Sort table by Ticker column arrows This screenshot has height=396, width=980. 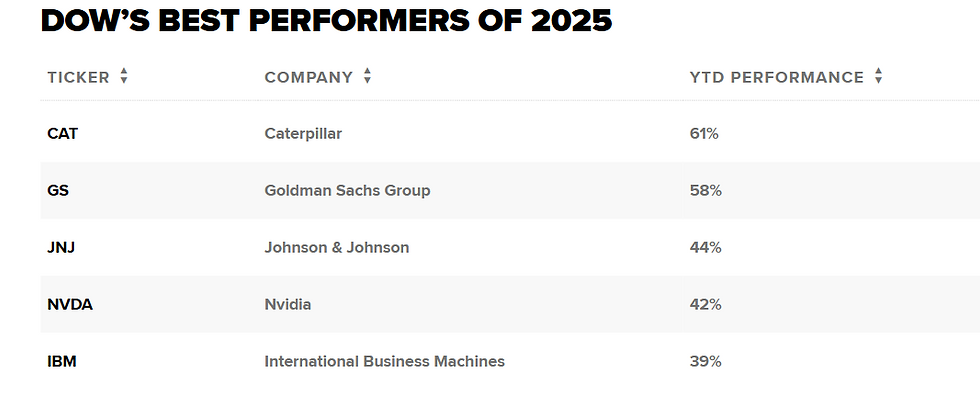124,76
